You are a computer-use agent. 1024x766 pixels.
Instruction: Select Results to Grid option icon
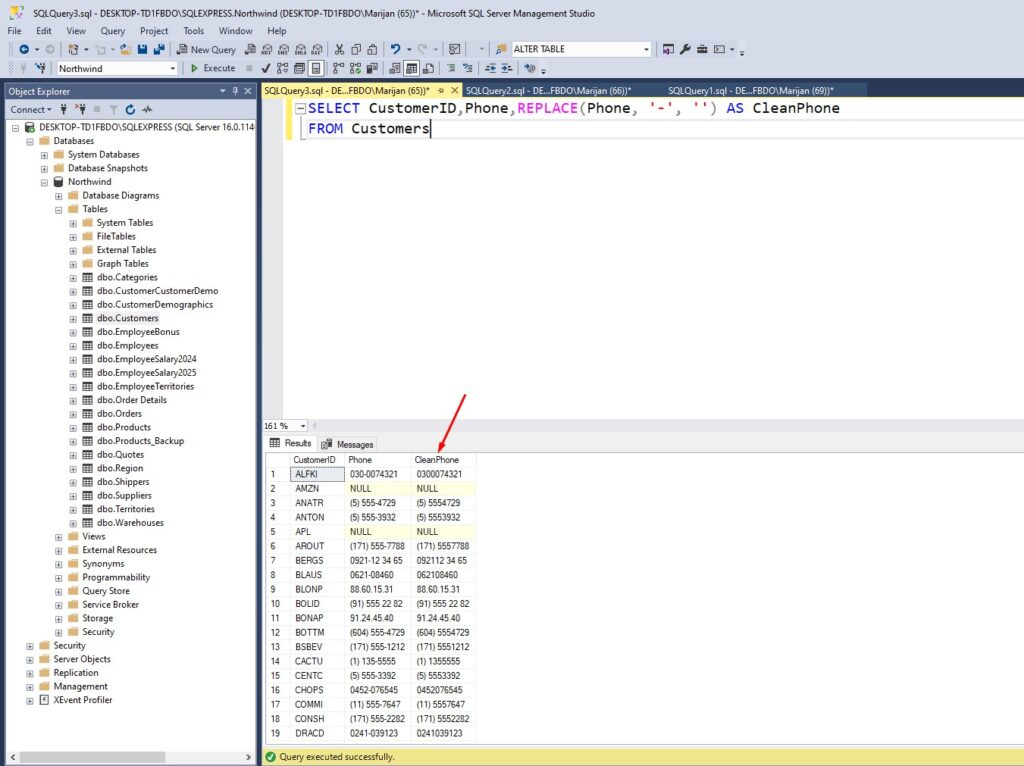(411, 68)
